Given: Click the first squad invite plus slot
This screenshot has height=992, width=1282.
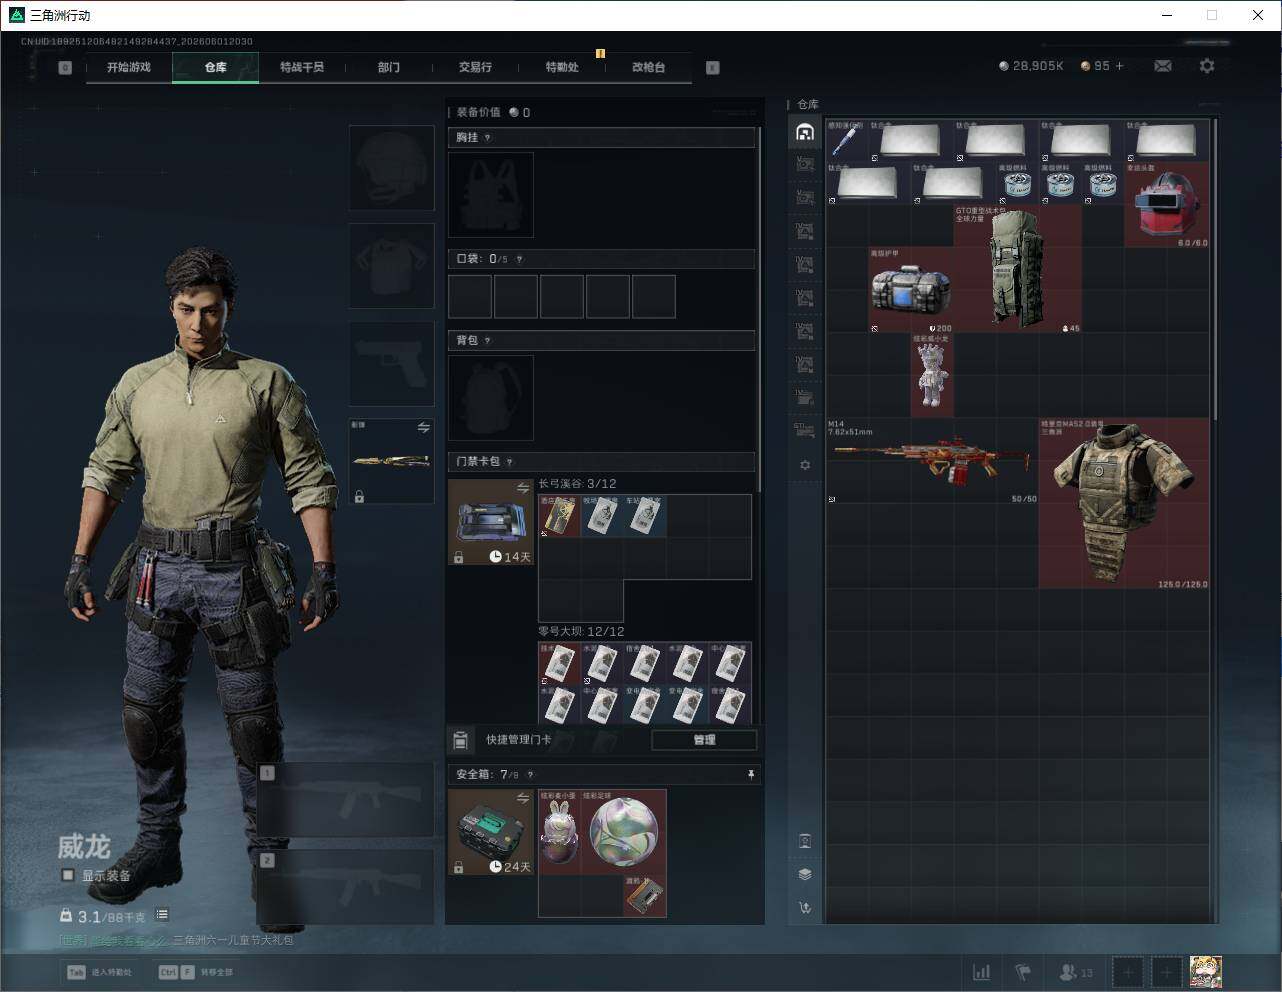Looking at the screenshot, I should (1128, 972).
